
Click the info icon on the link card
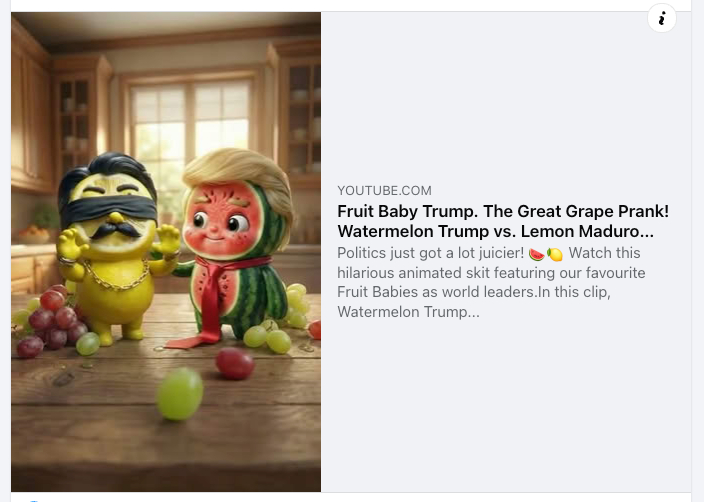[x=662, y=18]
